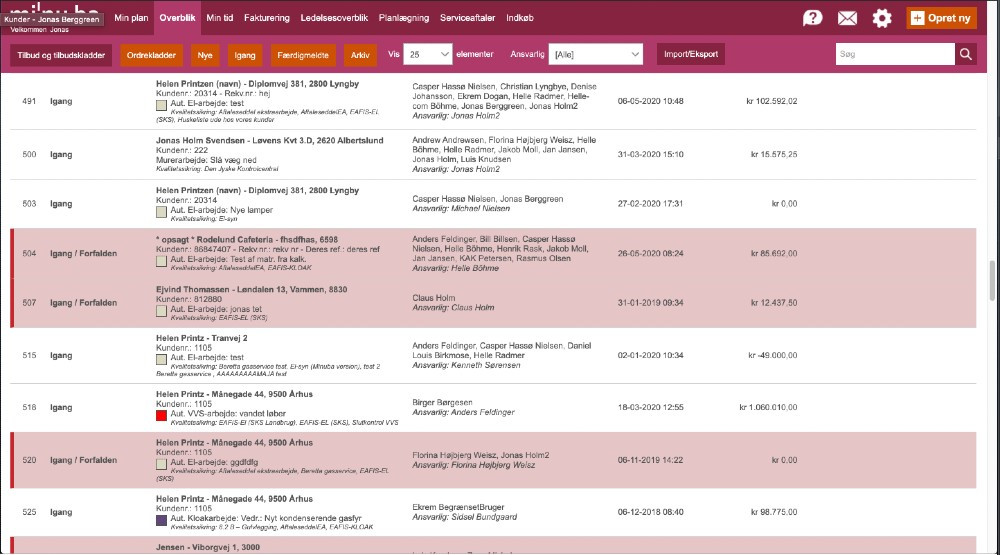Click the purple color square on order 525

point(162,520)
